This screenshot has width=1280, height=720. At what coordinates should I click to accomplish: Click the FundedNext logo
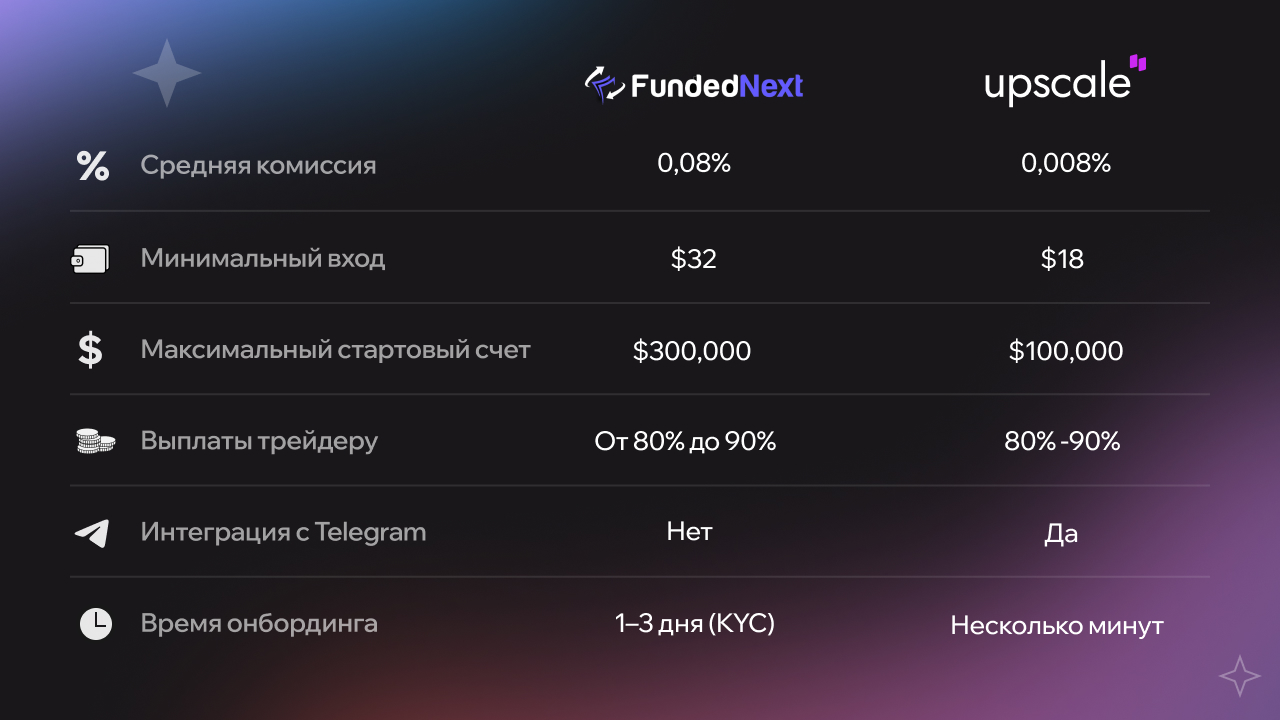tap(694, 86)
